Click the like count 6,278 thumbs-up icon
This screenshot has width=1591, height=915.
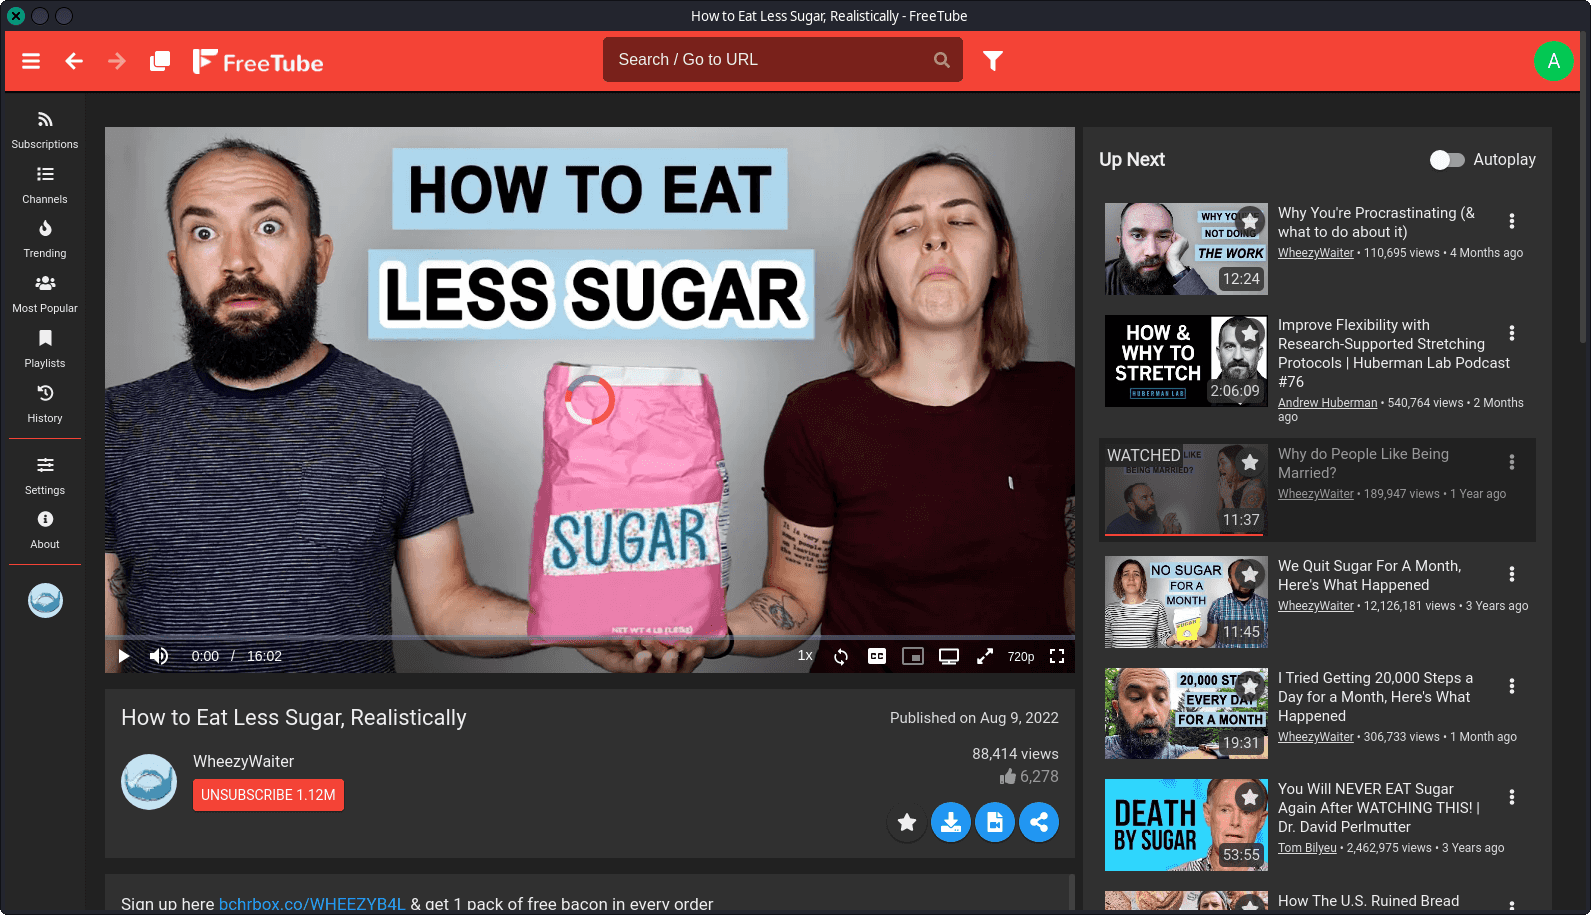point(1008,777)
